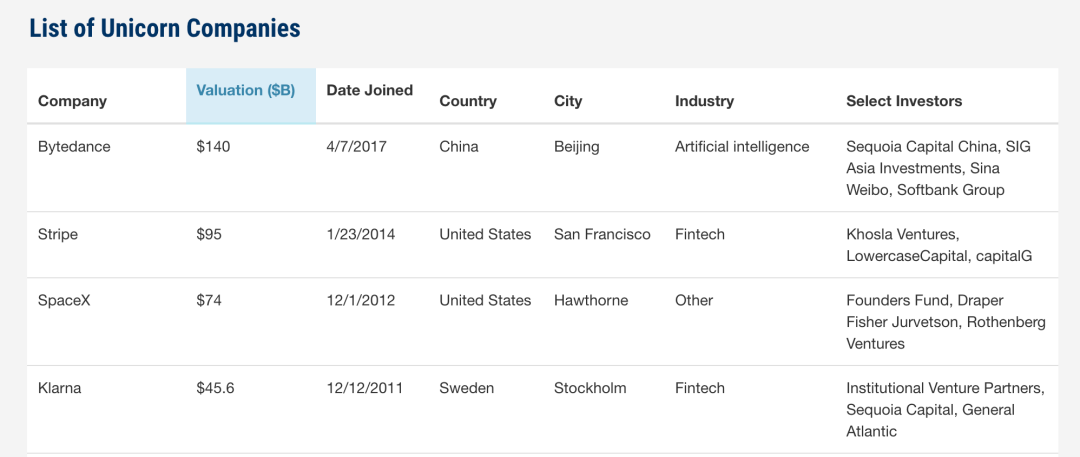The height and width of the screenshot is (457, 1080).
Task: Click the Artificial intelligence industry cell
Action: [x=742, y=147]
